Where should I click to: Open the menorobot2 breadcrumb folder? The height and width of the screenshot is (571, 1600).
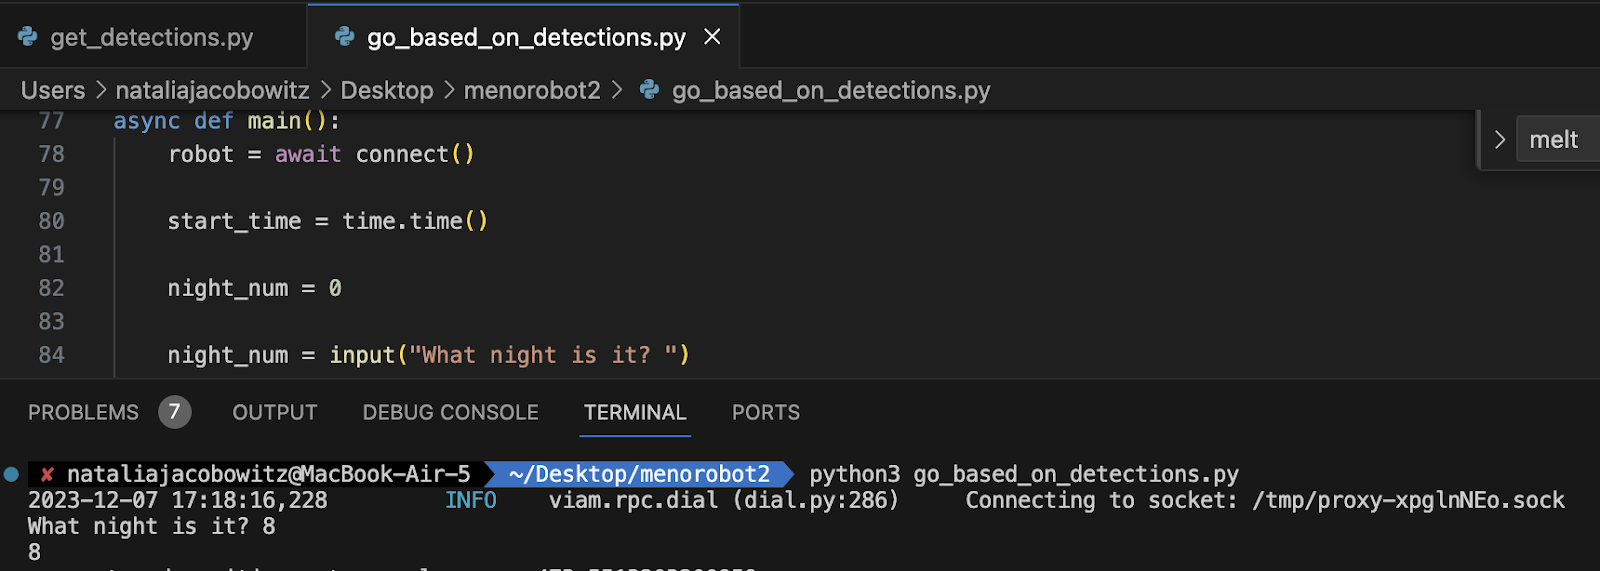532,90
